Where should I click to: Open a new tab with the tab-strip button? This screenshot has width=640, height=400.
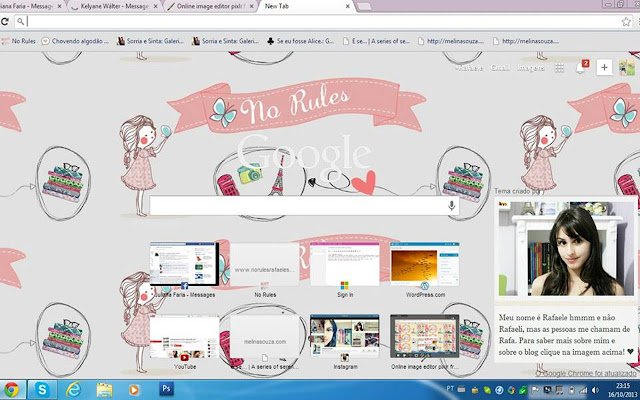(364, 7)
